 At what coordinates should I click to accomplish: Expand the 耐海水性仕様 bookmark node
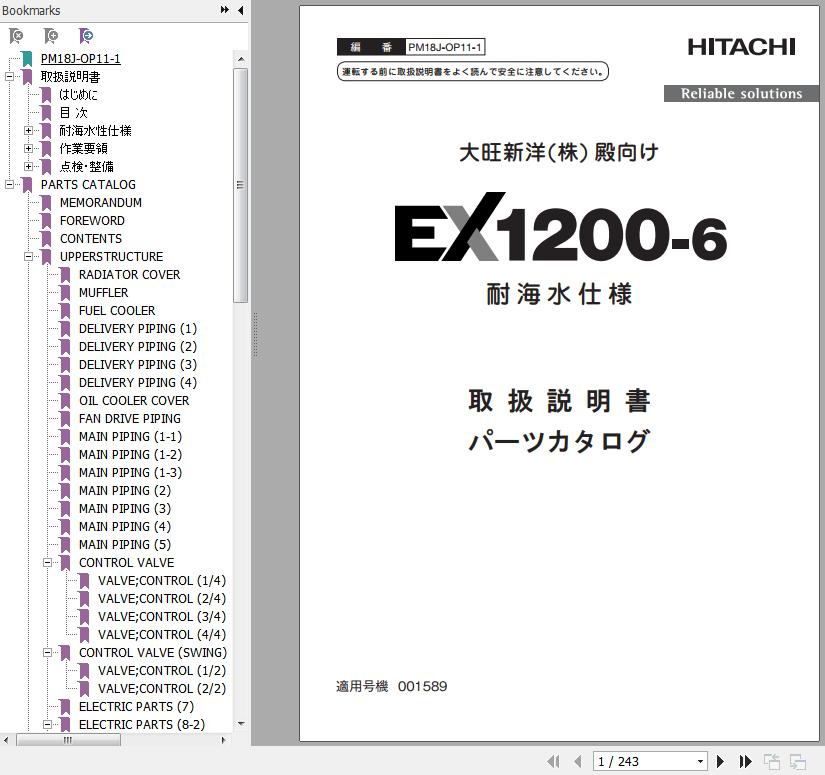[x=28, y=130]
